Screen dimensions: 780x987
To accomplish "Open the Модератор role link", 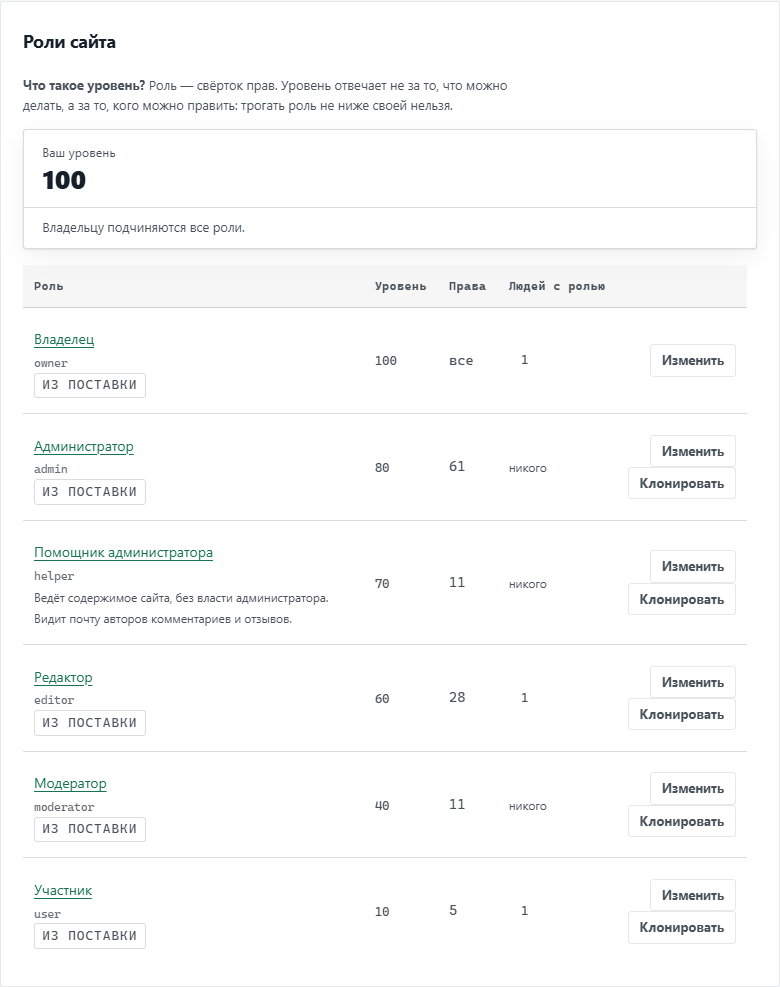I will pos(70,783).
